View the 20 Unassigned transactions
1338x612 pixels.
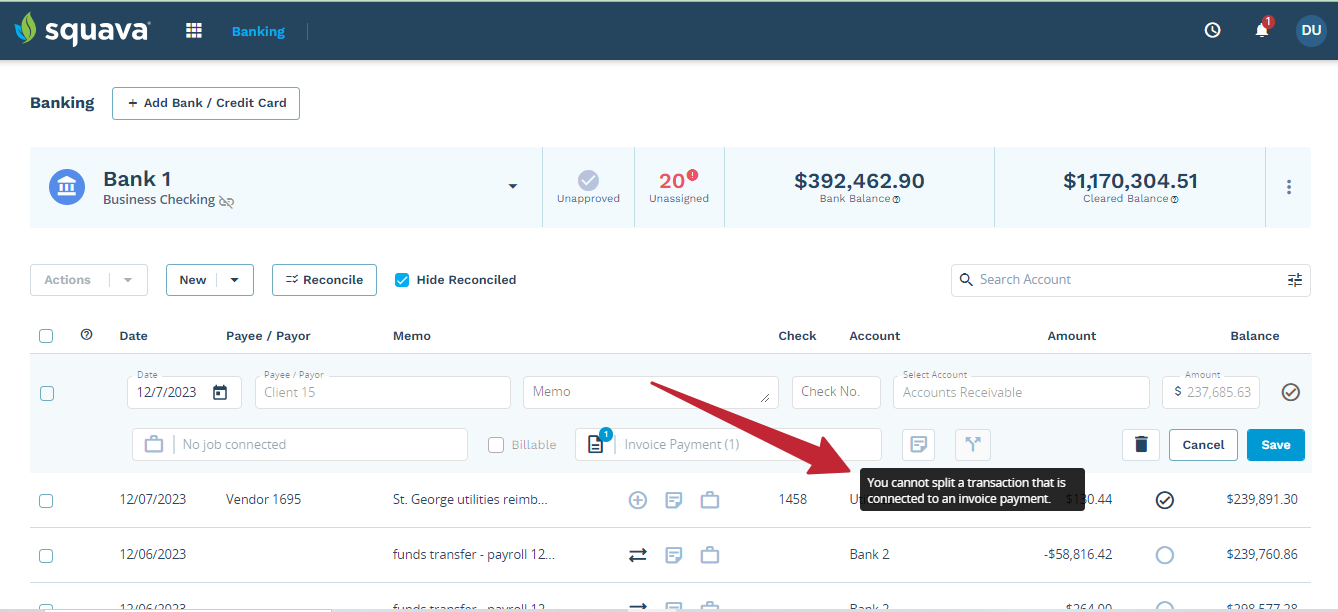point(679,186)
